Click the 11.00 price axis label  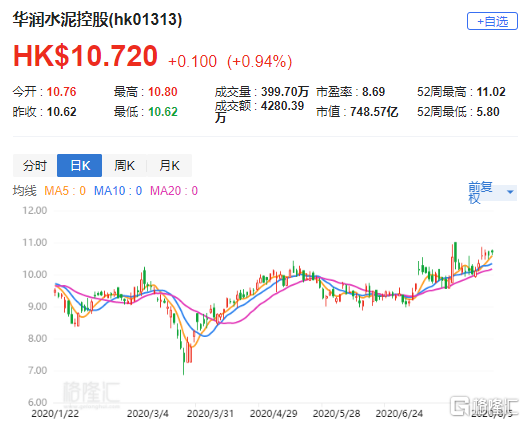click(x=35, y=242)
